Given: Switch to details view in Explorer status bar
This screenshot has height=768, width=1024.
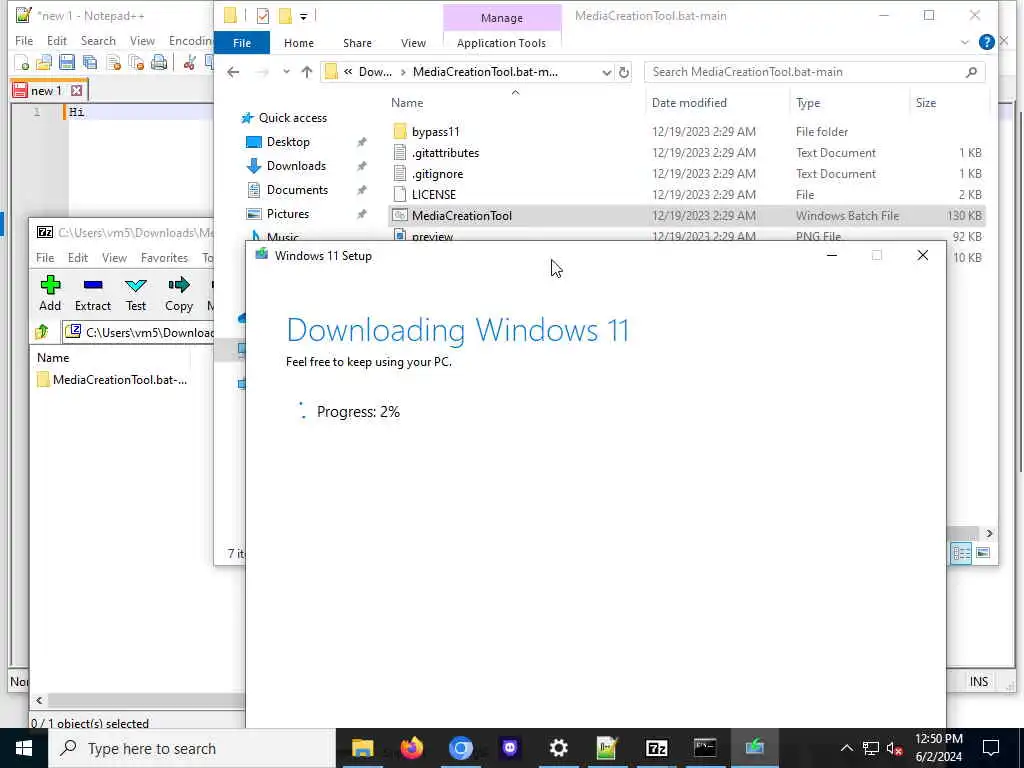Looking at the screenshot, I should coord(961,553).
